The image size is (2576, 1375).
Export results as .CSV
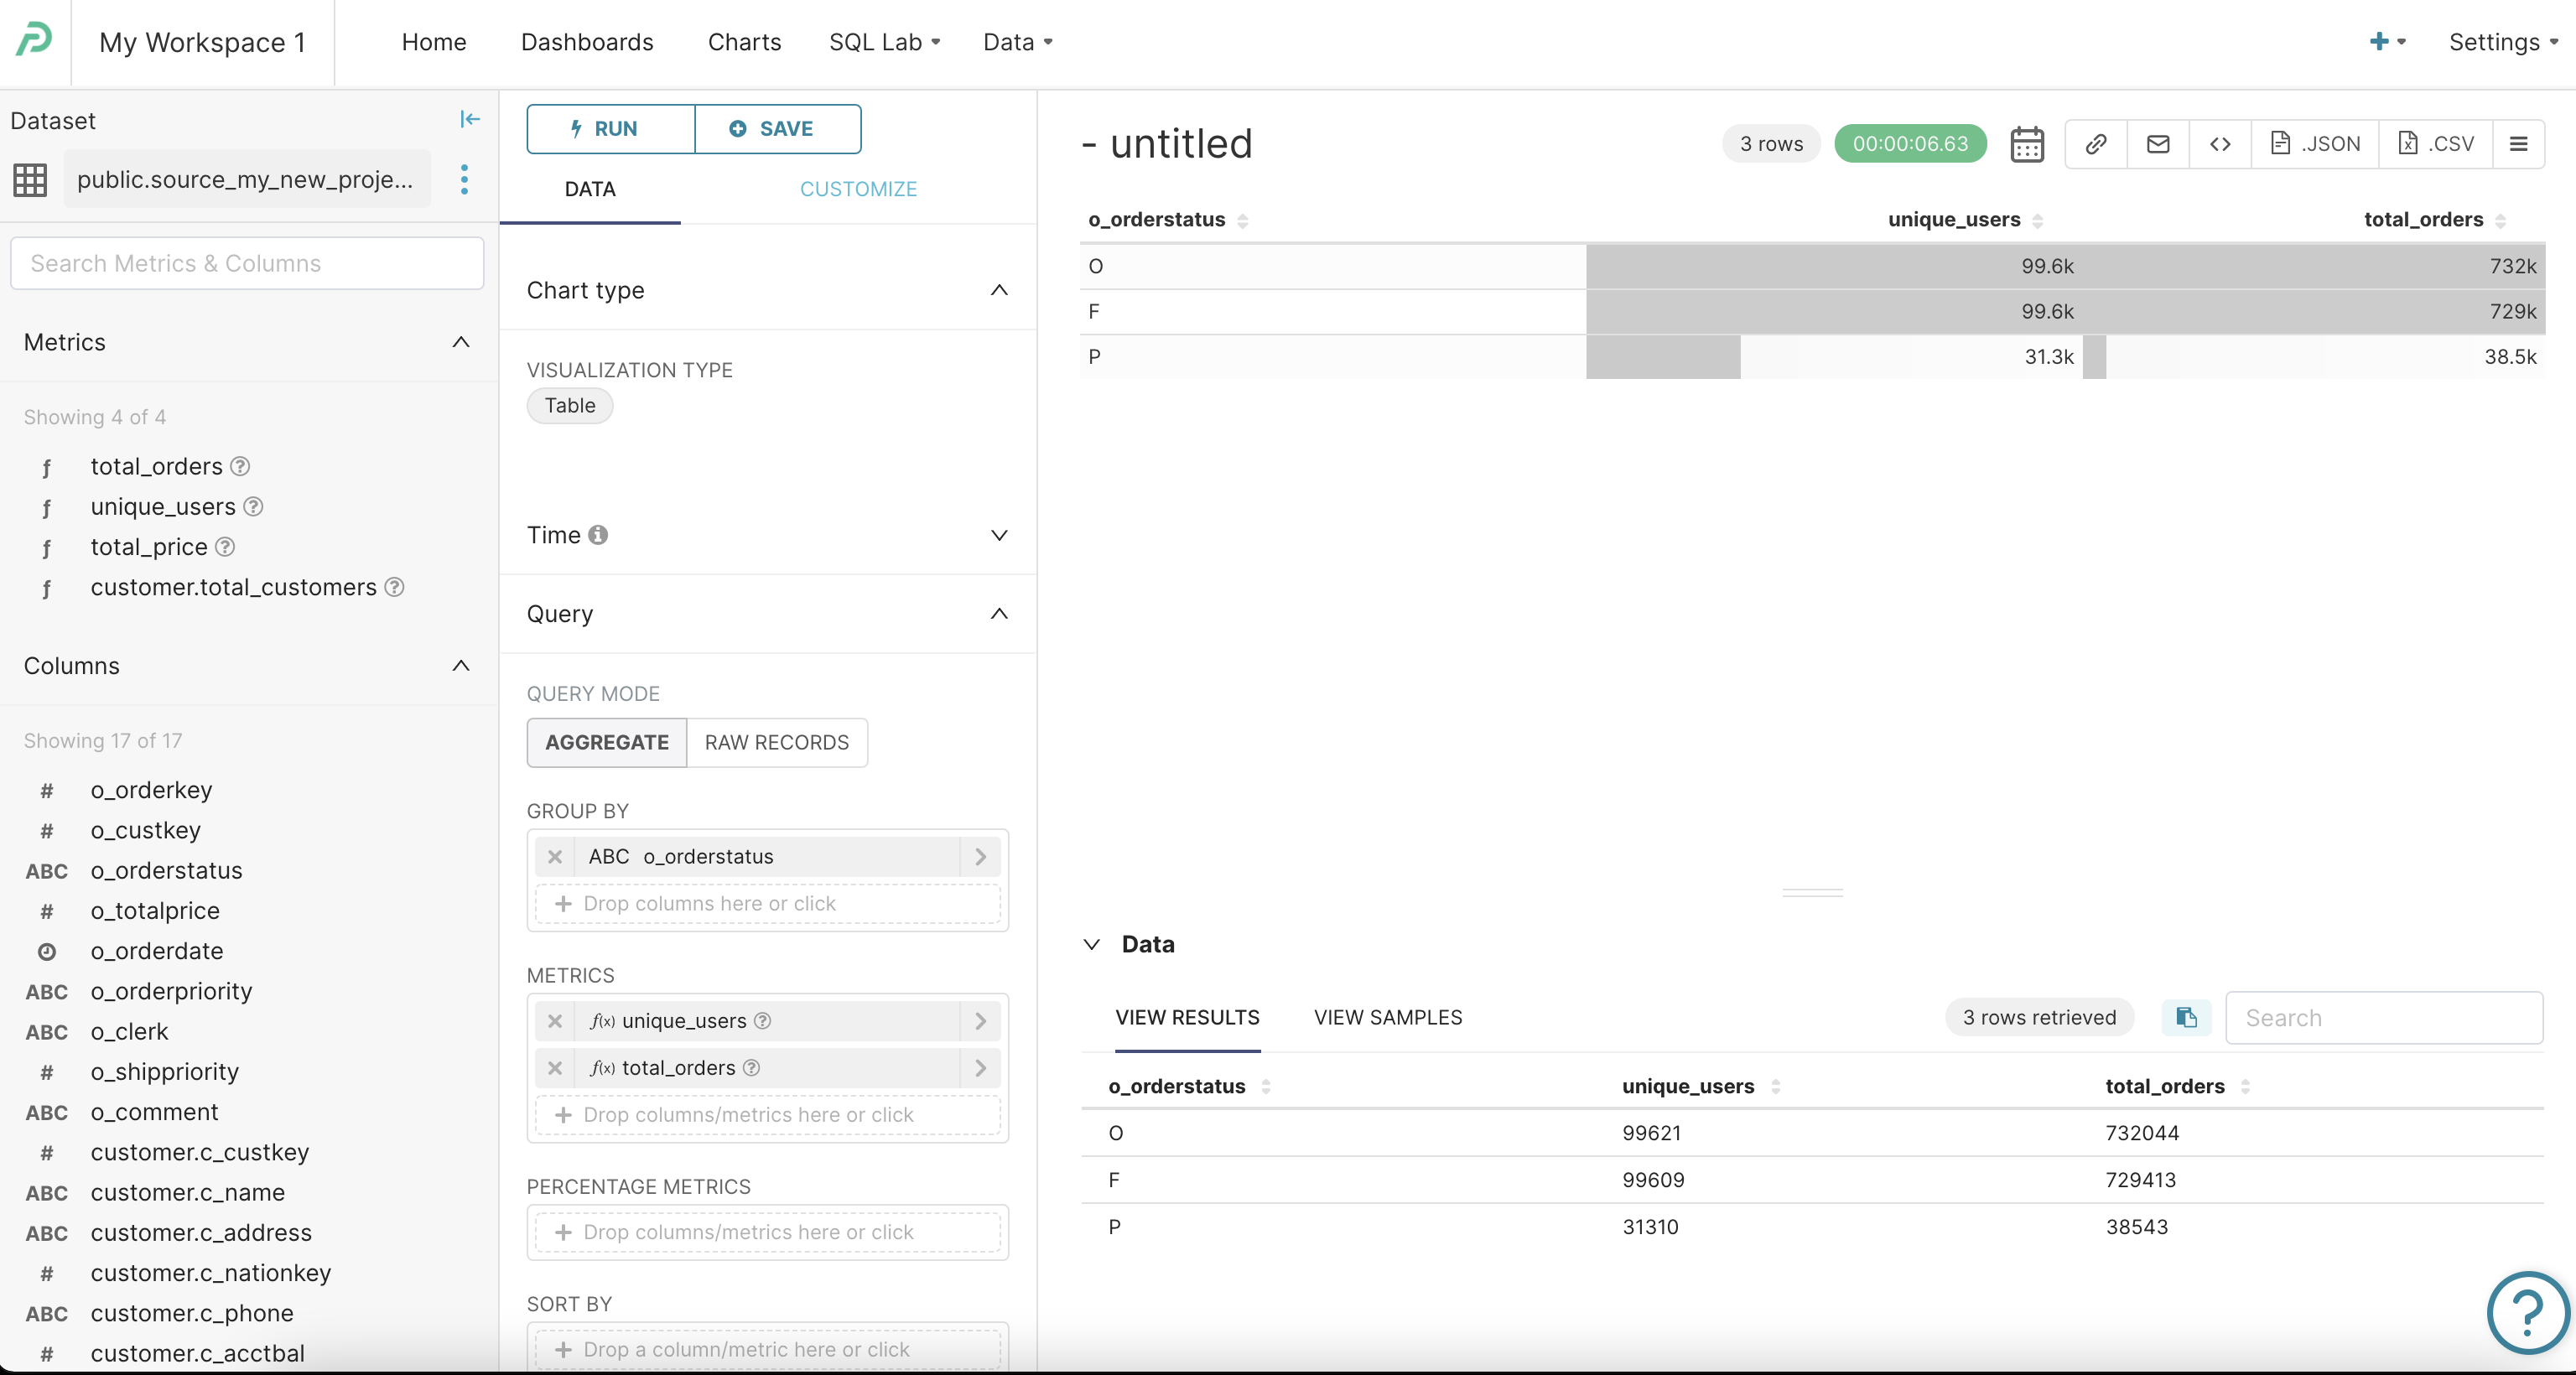point(2435,144)
